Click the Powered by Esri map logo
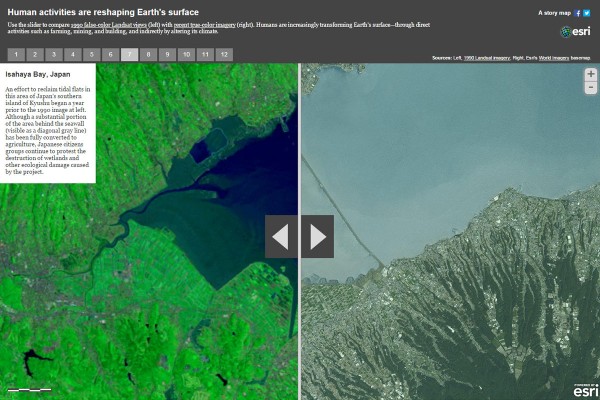This screenshot has height=400, width=600. tap(585, 390)
